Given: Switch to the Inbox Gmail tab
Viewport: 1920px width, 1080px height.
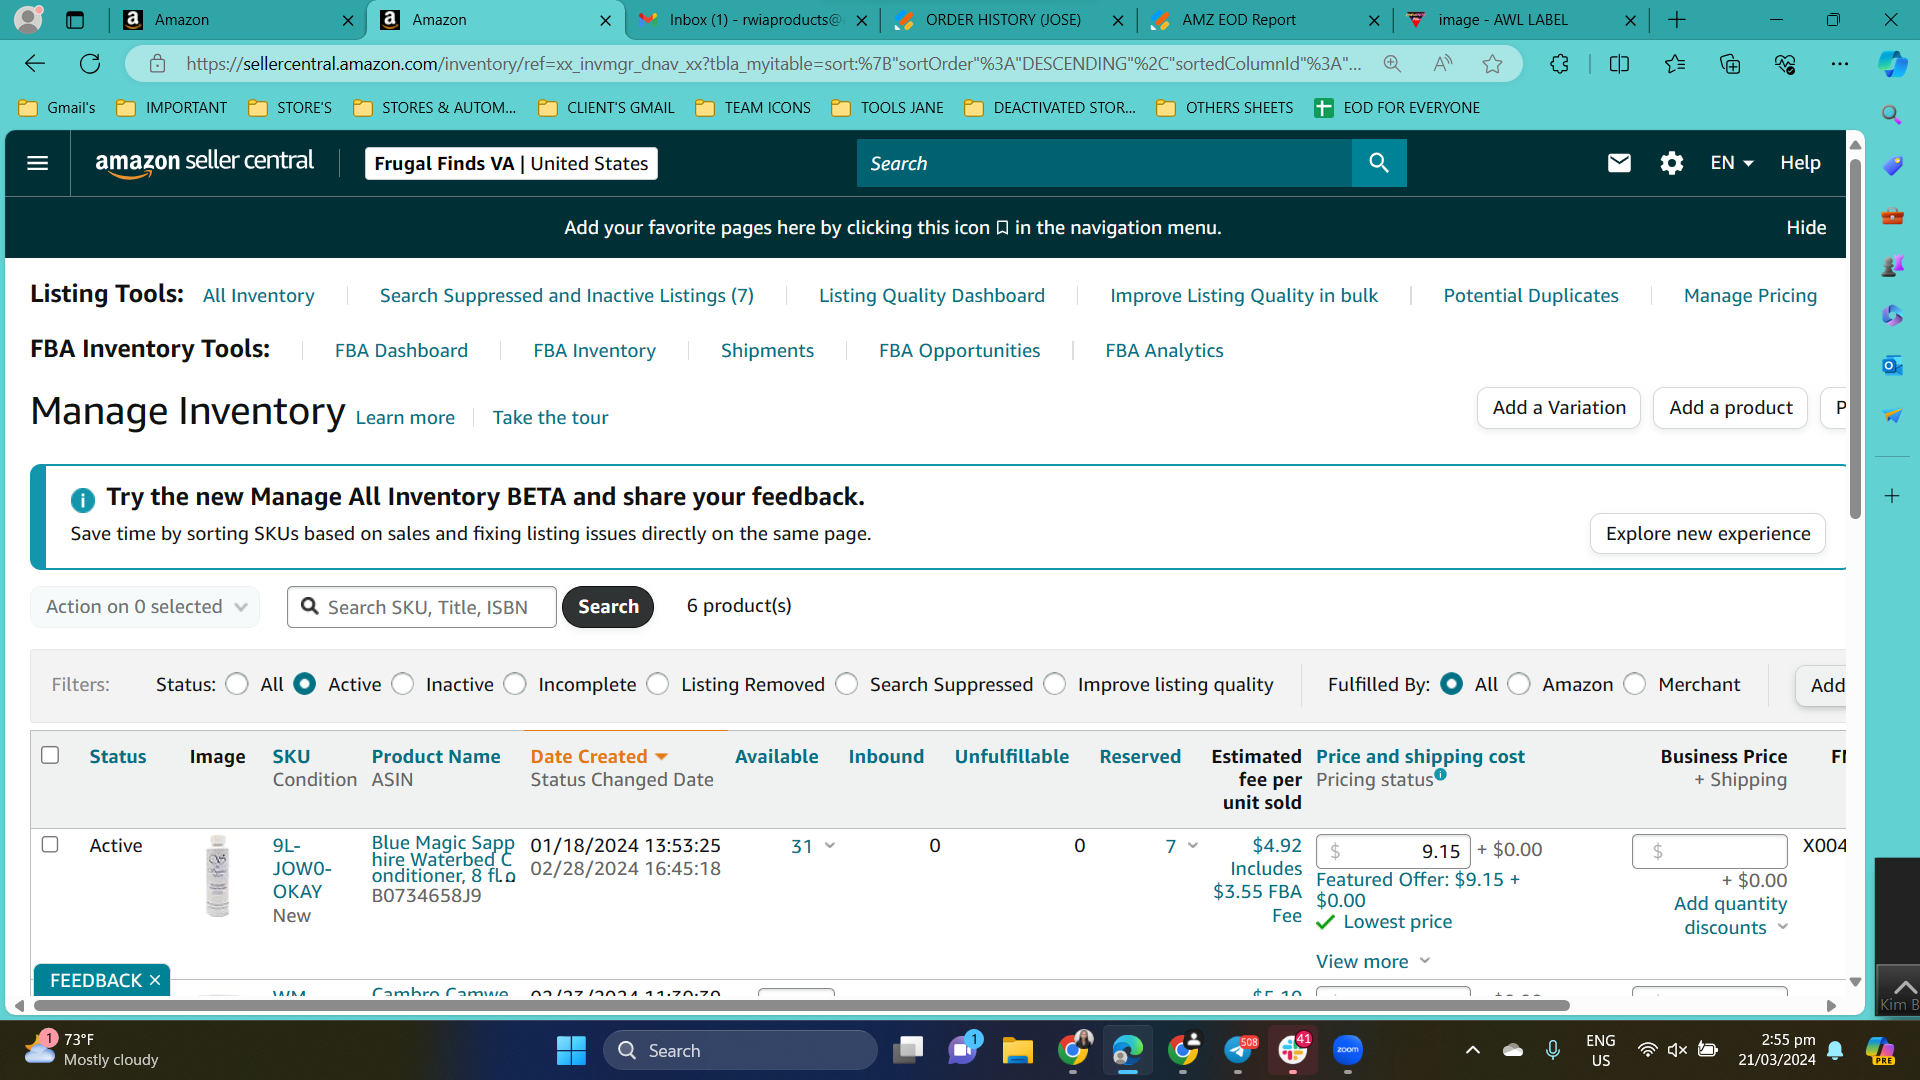Looking at the screenshot, I should click(754, 20).
